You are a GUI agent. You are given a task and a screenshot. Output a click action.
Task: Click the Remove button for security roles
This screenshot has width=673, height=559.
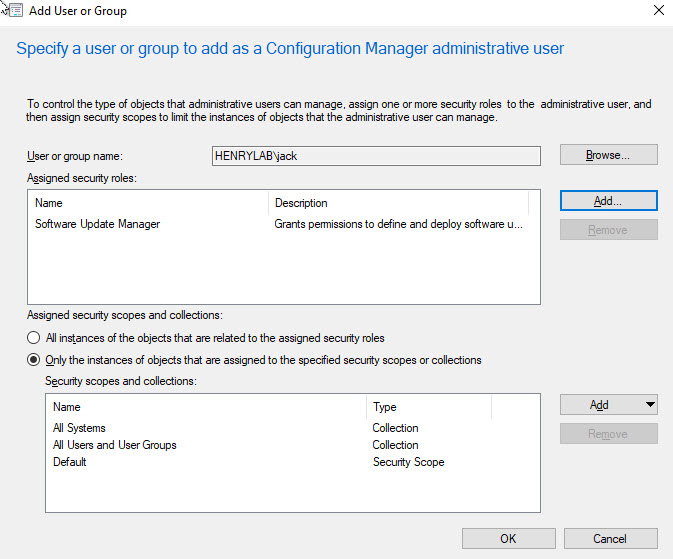tap(608, 230)
